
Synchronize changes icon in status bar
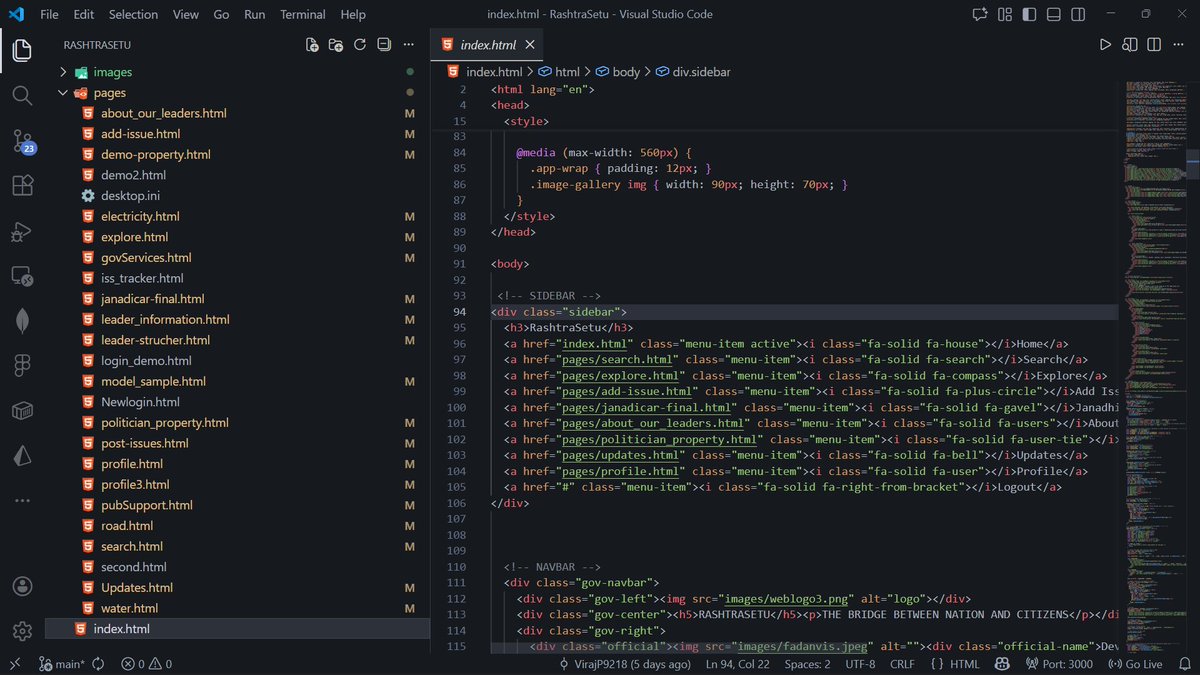pos(100,664)
